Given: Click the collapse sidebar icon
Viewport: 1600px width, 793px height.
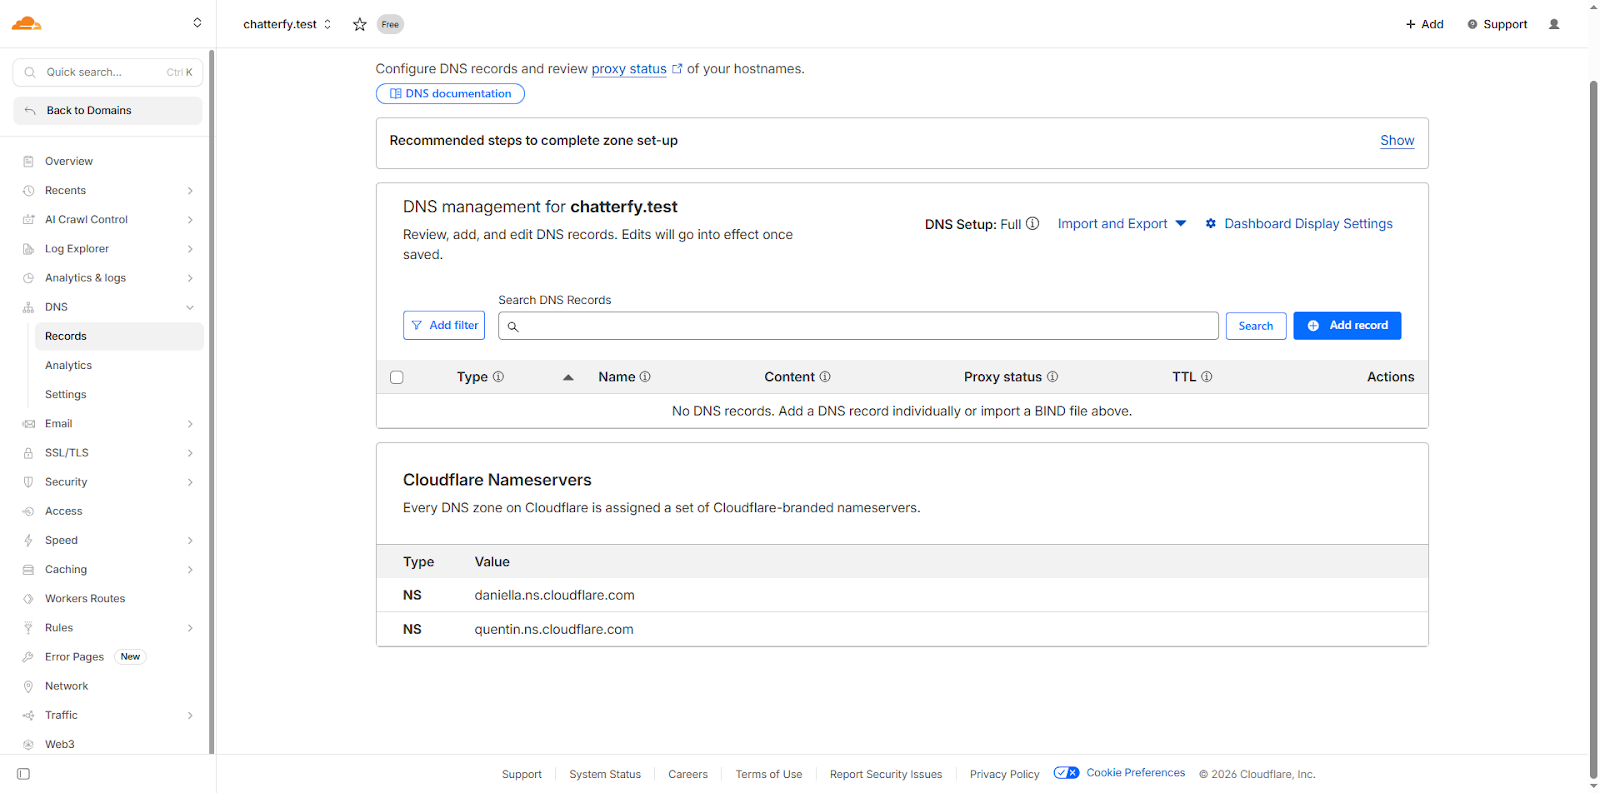Looking at the screenshot, I should point(24,774).
